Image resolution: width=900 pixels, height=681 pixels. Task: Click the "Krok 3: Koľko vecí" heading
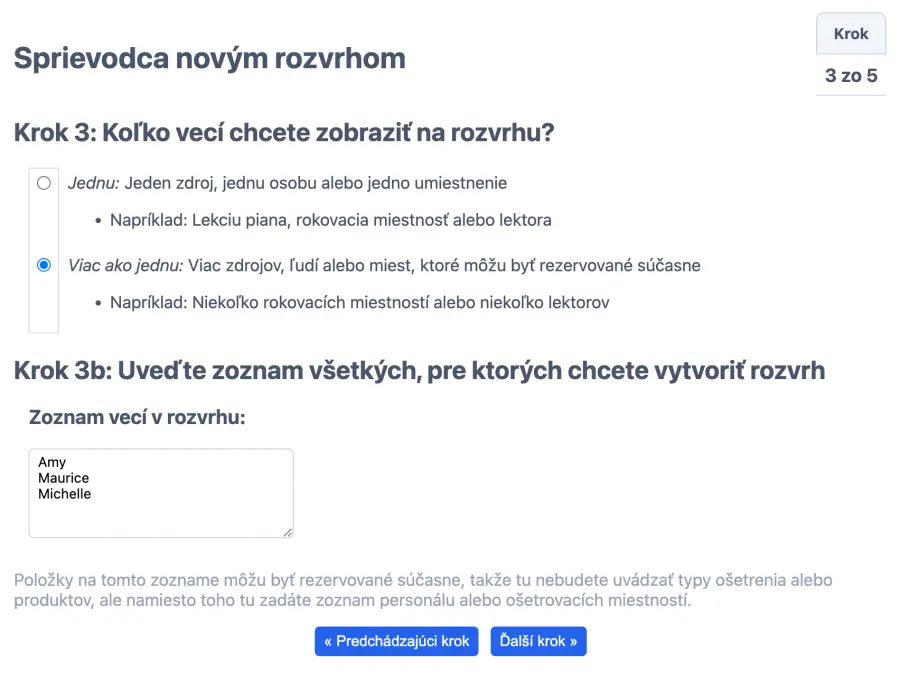click(284, 132)
